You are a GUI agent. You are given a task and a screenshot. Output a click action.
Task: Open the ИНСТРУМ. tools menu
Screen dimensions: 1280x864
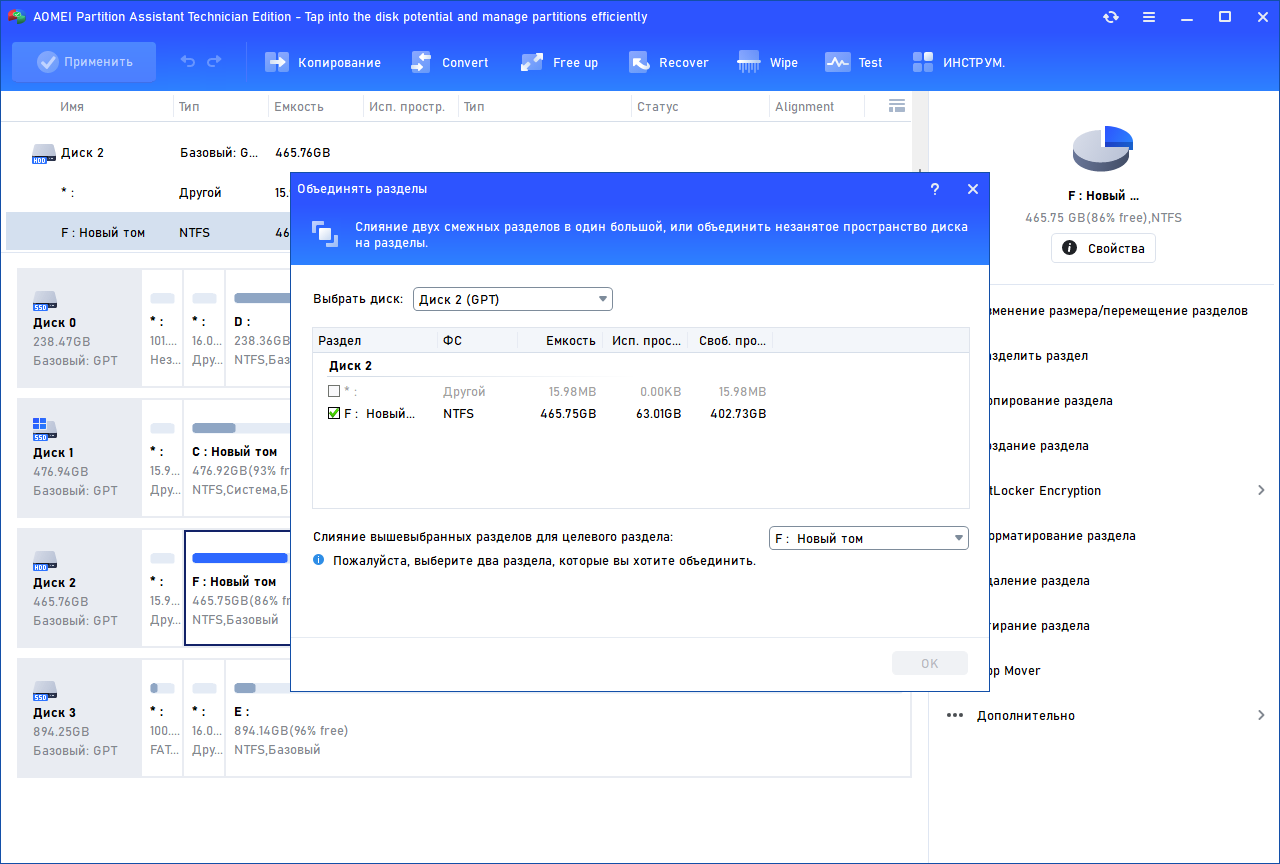(958, 62)
